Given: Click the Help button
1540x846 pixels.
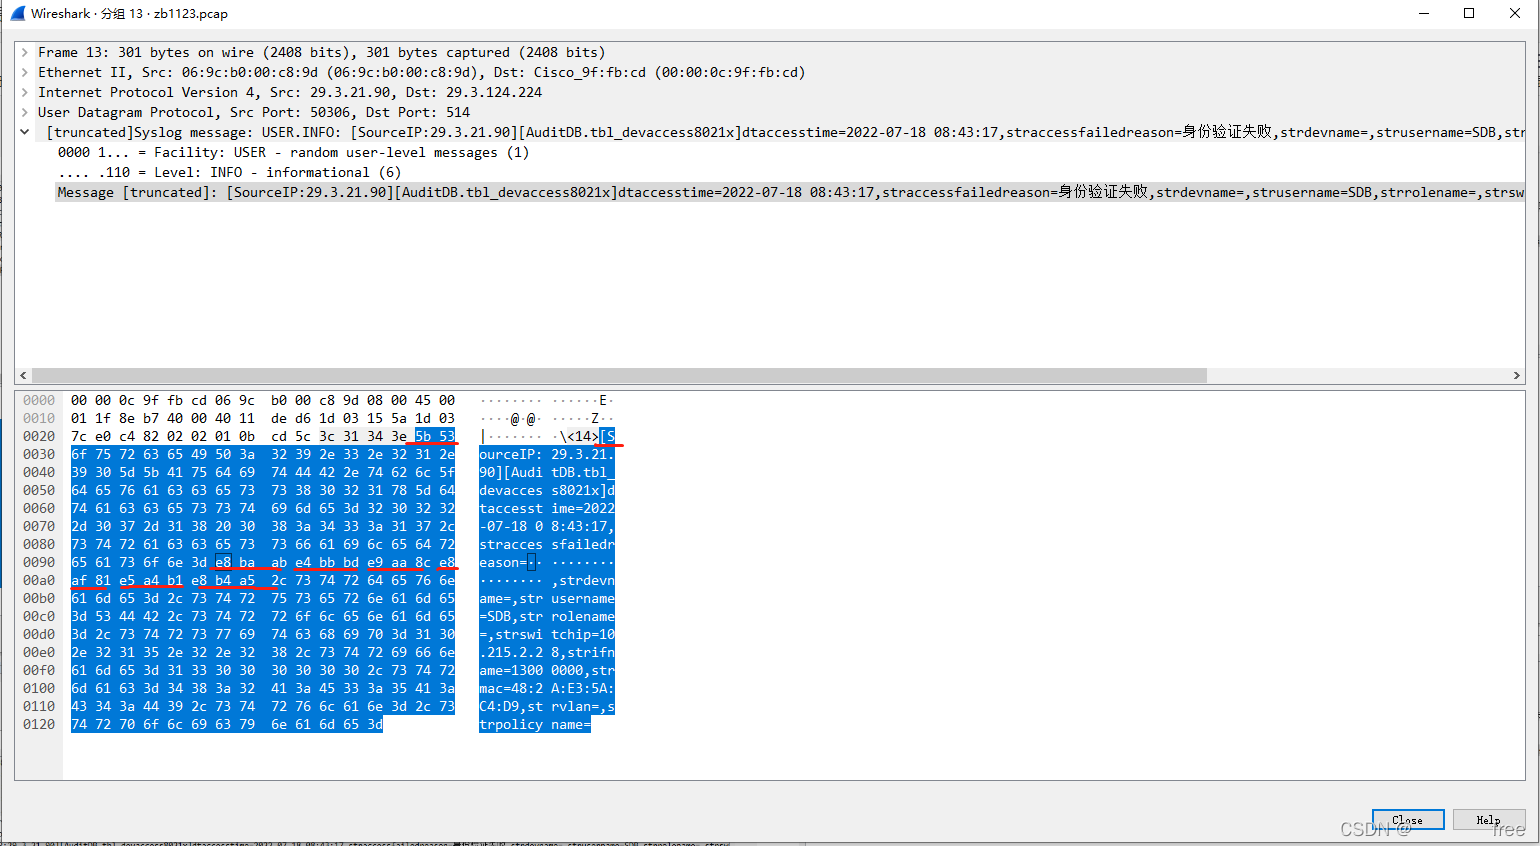Looking at the screenshot, I should point(1489,820).
